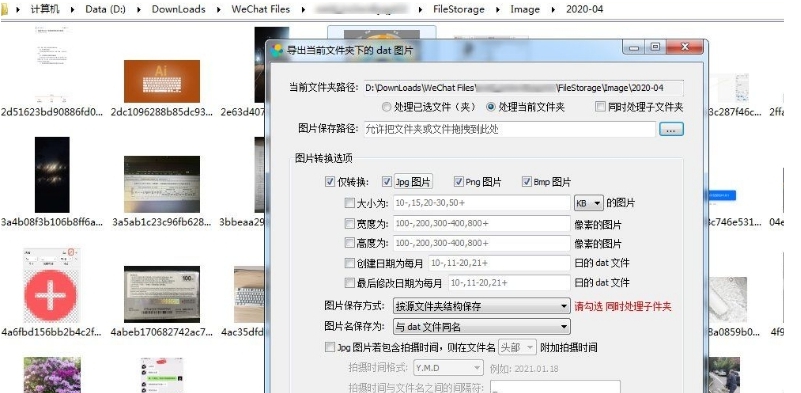Go to 计算机 in address bar

coord(44,9)
